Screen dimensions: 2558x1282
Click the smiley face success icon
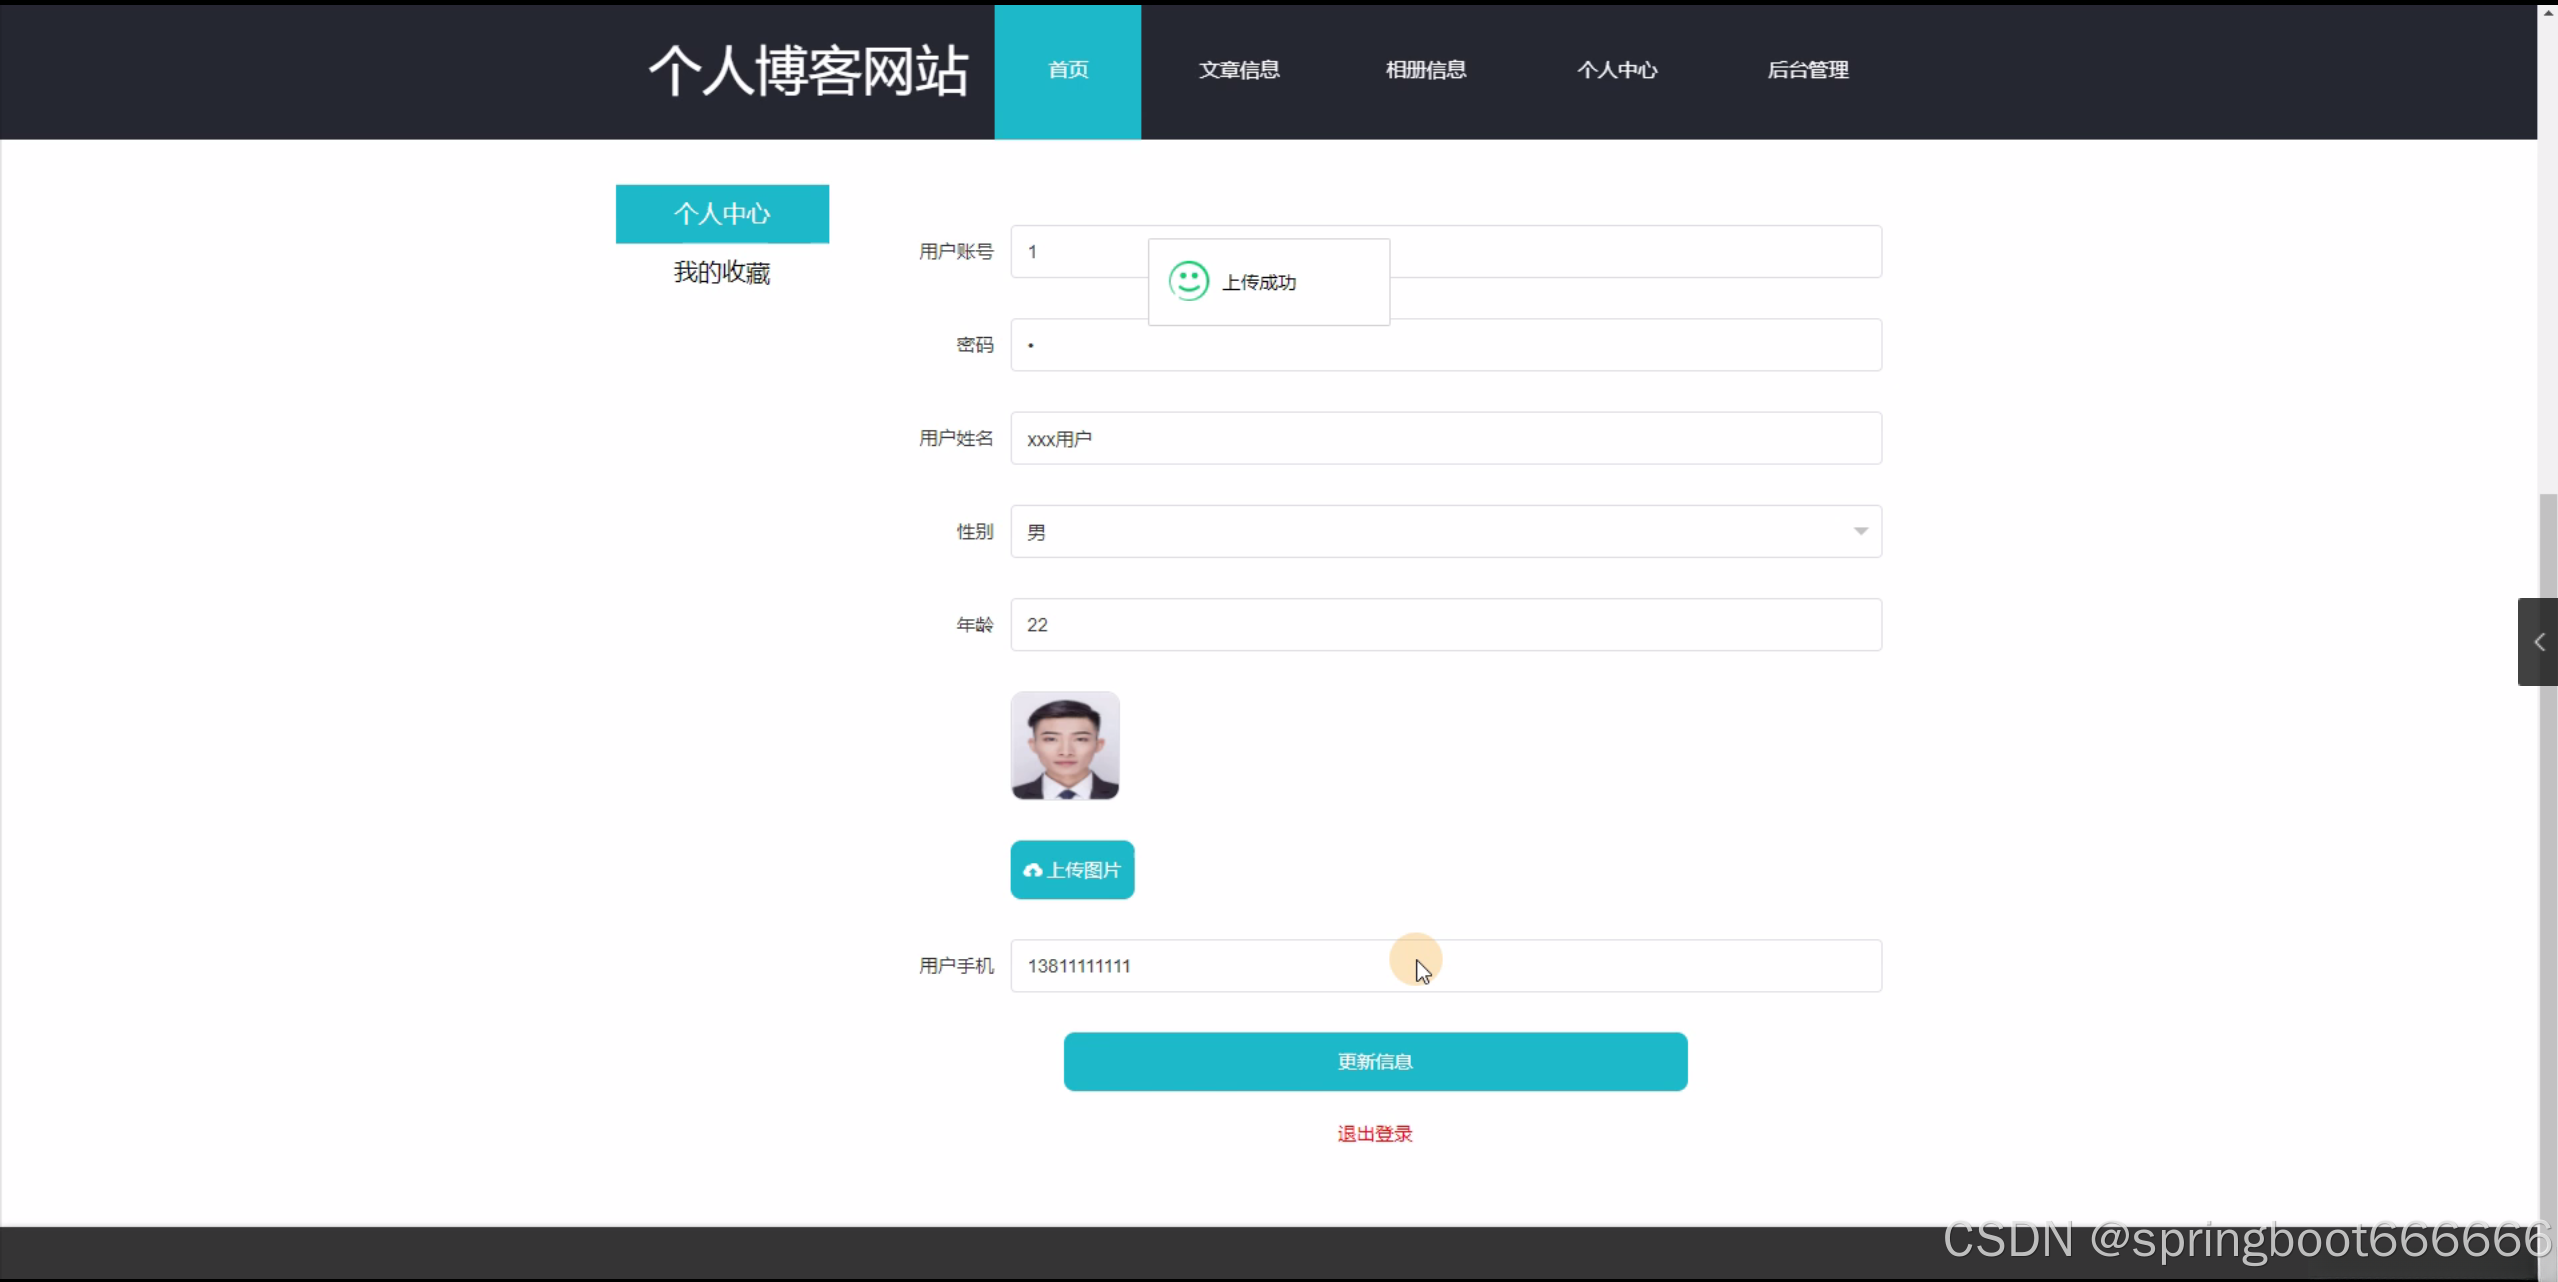1188,282
